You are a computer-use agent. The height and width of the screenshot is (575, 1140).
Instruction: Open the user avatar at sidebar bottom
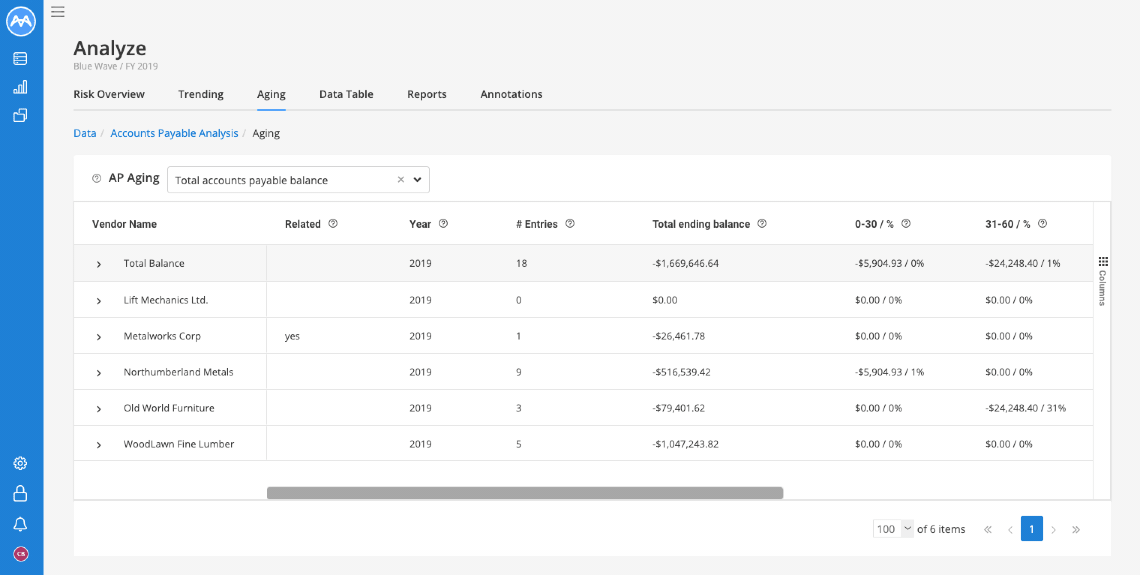click(20, 554)
